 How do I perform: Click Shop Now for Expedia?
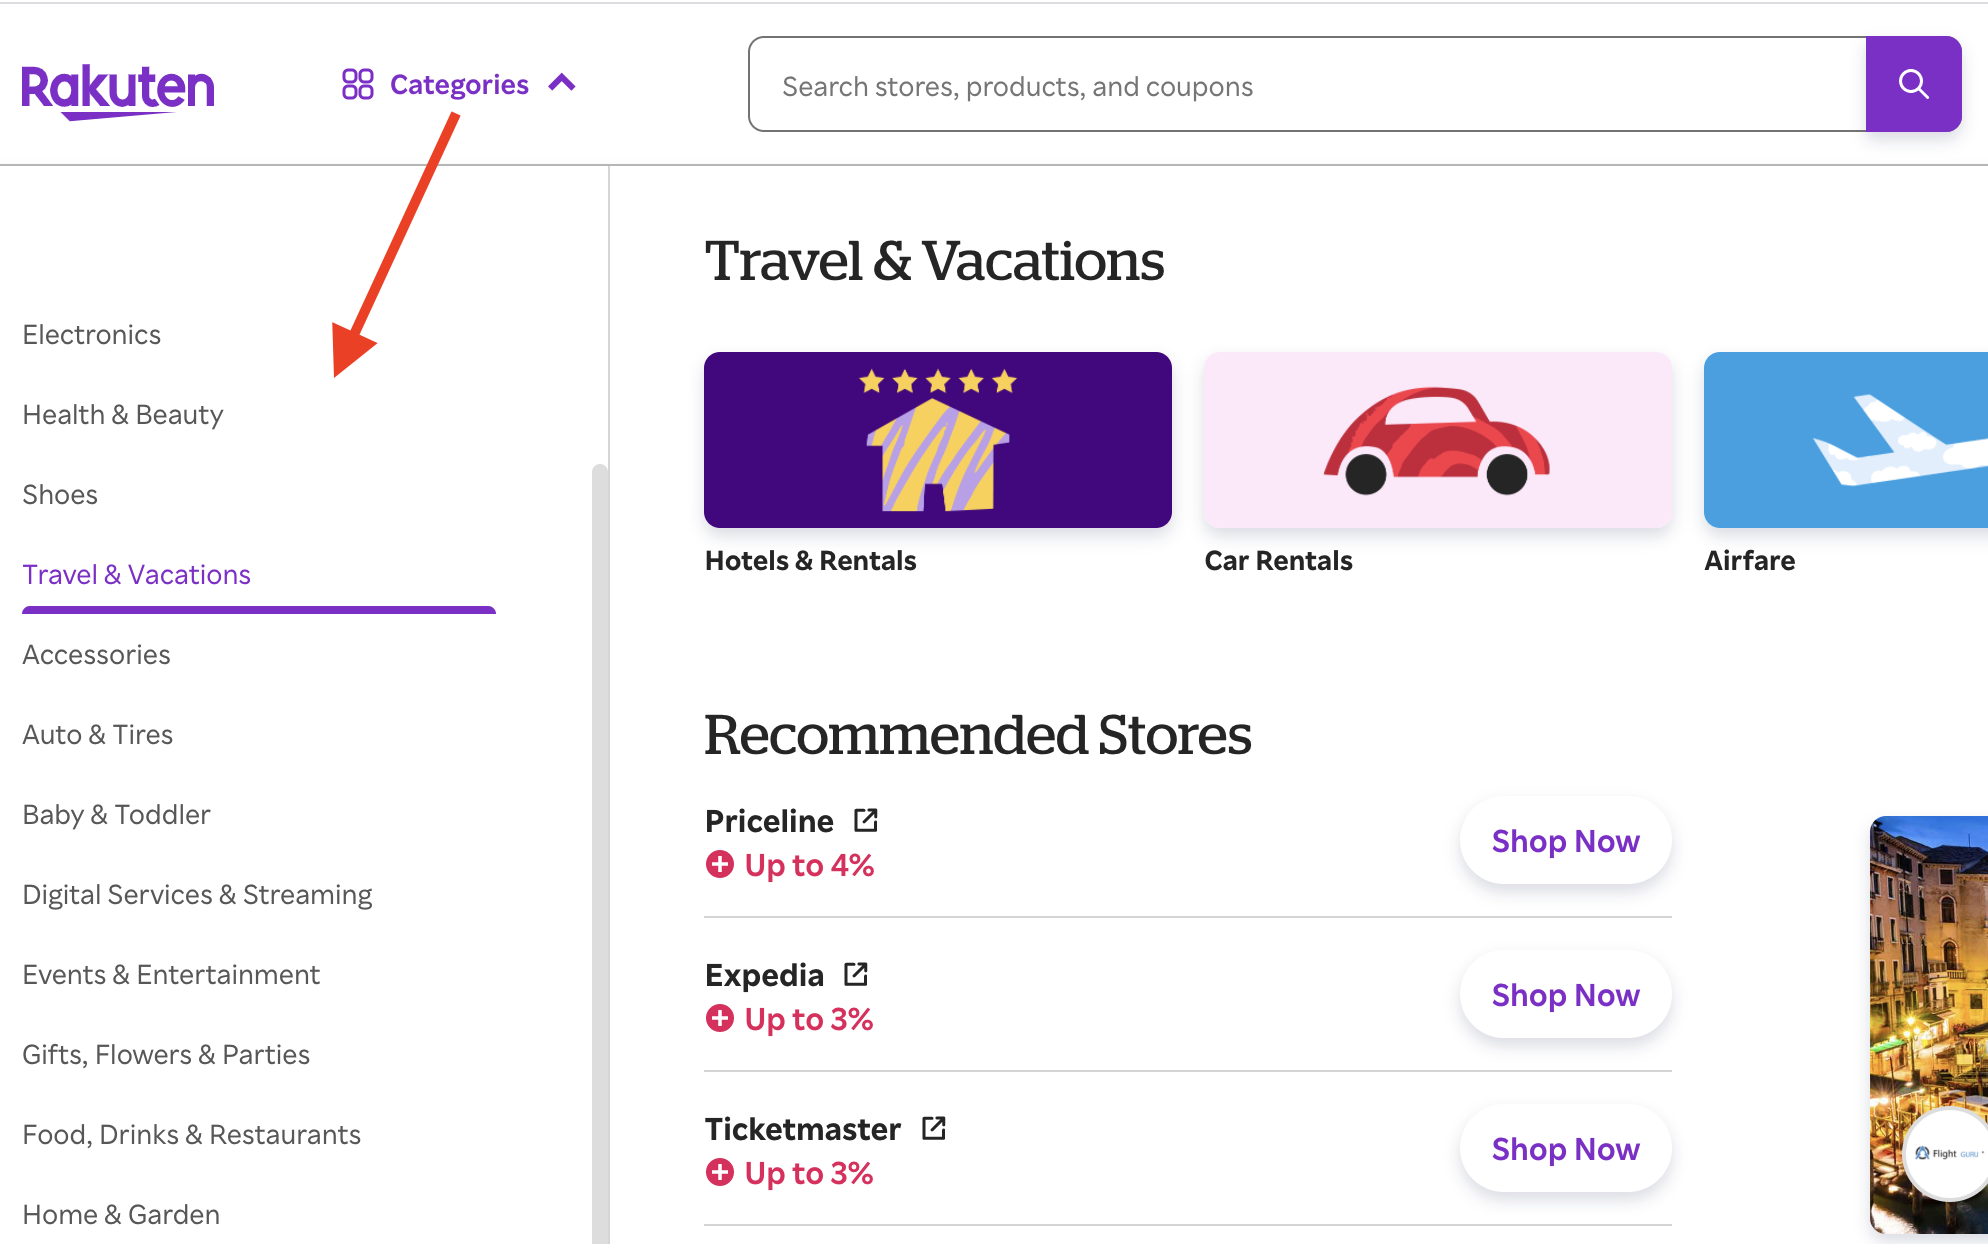tap(1566, 995)
